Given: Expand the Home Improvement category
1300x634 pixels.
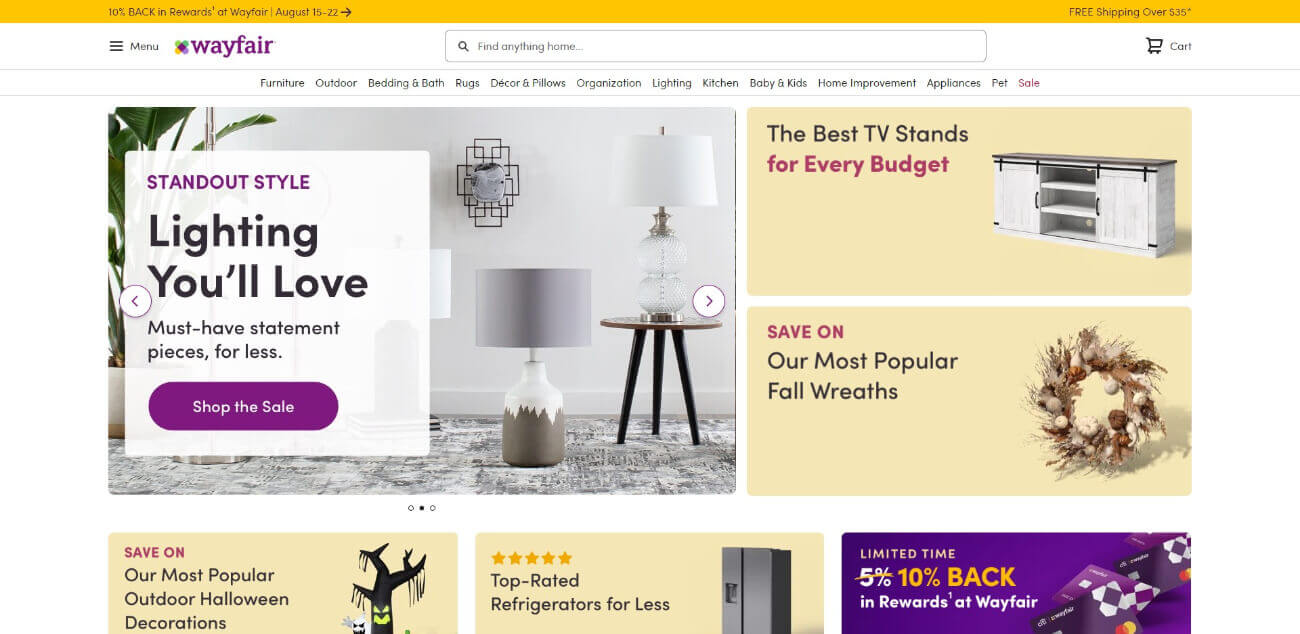Looking at the screenshot, I should coord(867,83).
